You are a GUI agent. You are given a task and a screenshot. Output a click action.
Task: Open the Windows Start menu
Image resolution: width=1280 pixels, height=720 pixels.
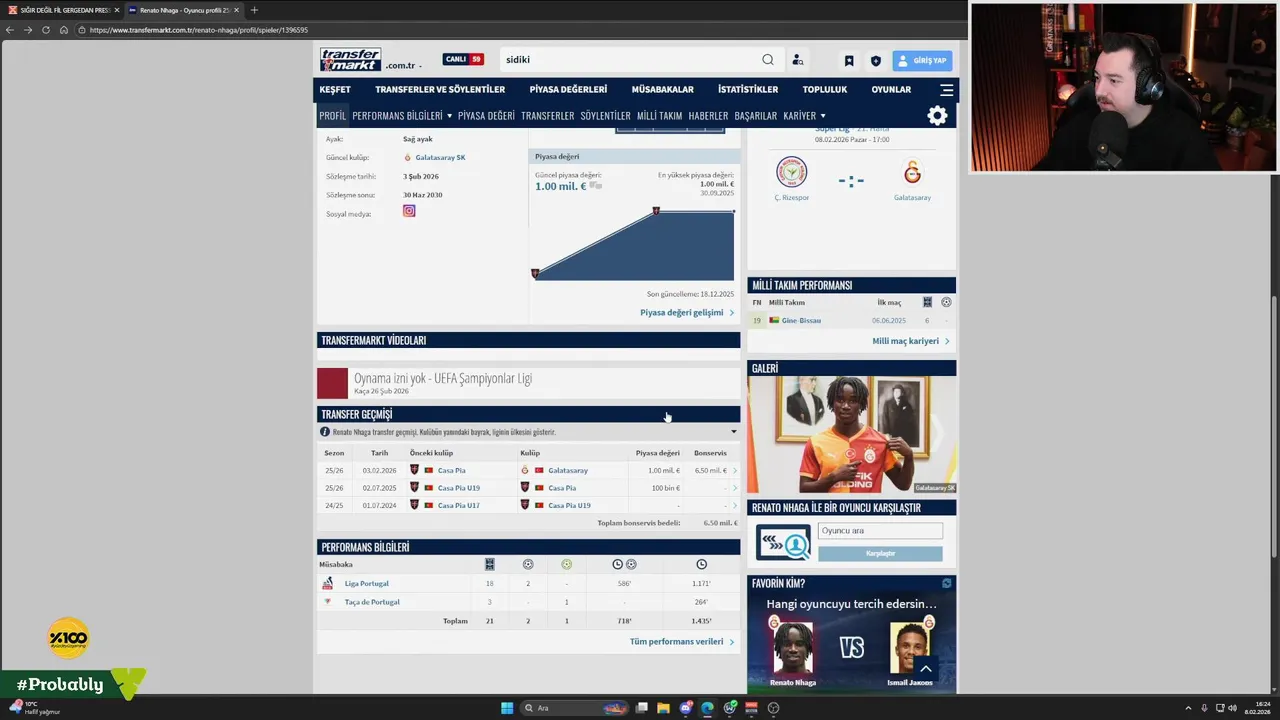click(507, 708)
